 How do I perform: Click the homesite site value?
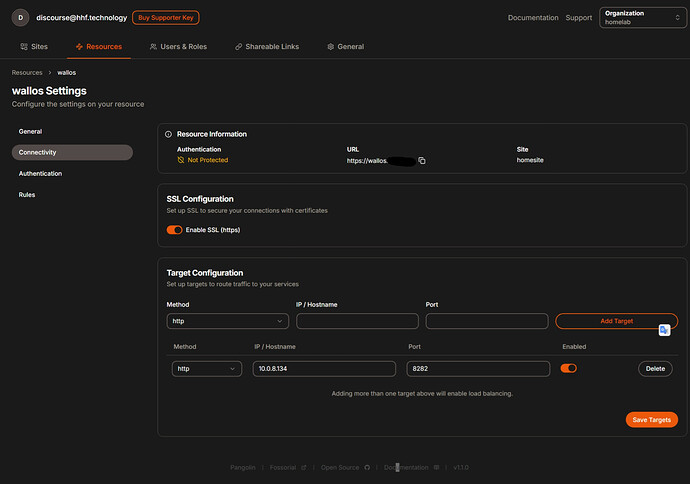530,160
